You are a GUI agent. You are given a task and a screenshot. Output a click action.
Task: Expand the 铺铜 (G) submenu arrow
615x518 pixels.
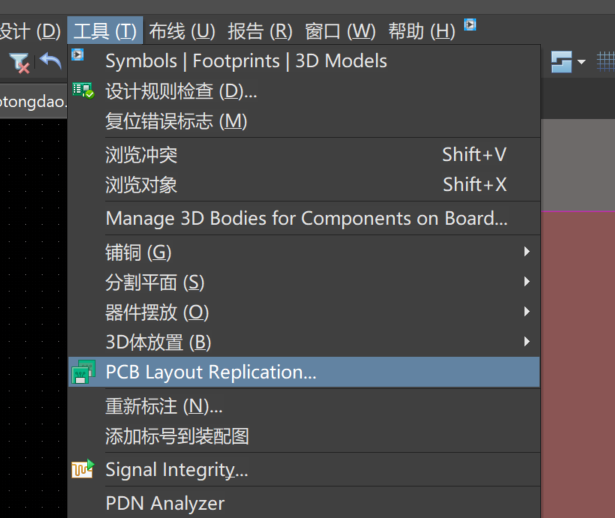[526, 252]
